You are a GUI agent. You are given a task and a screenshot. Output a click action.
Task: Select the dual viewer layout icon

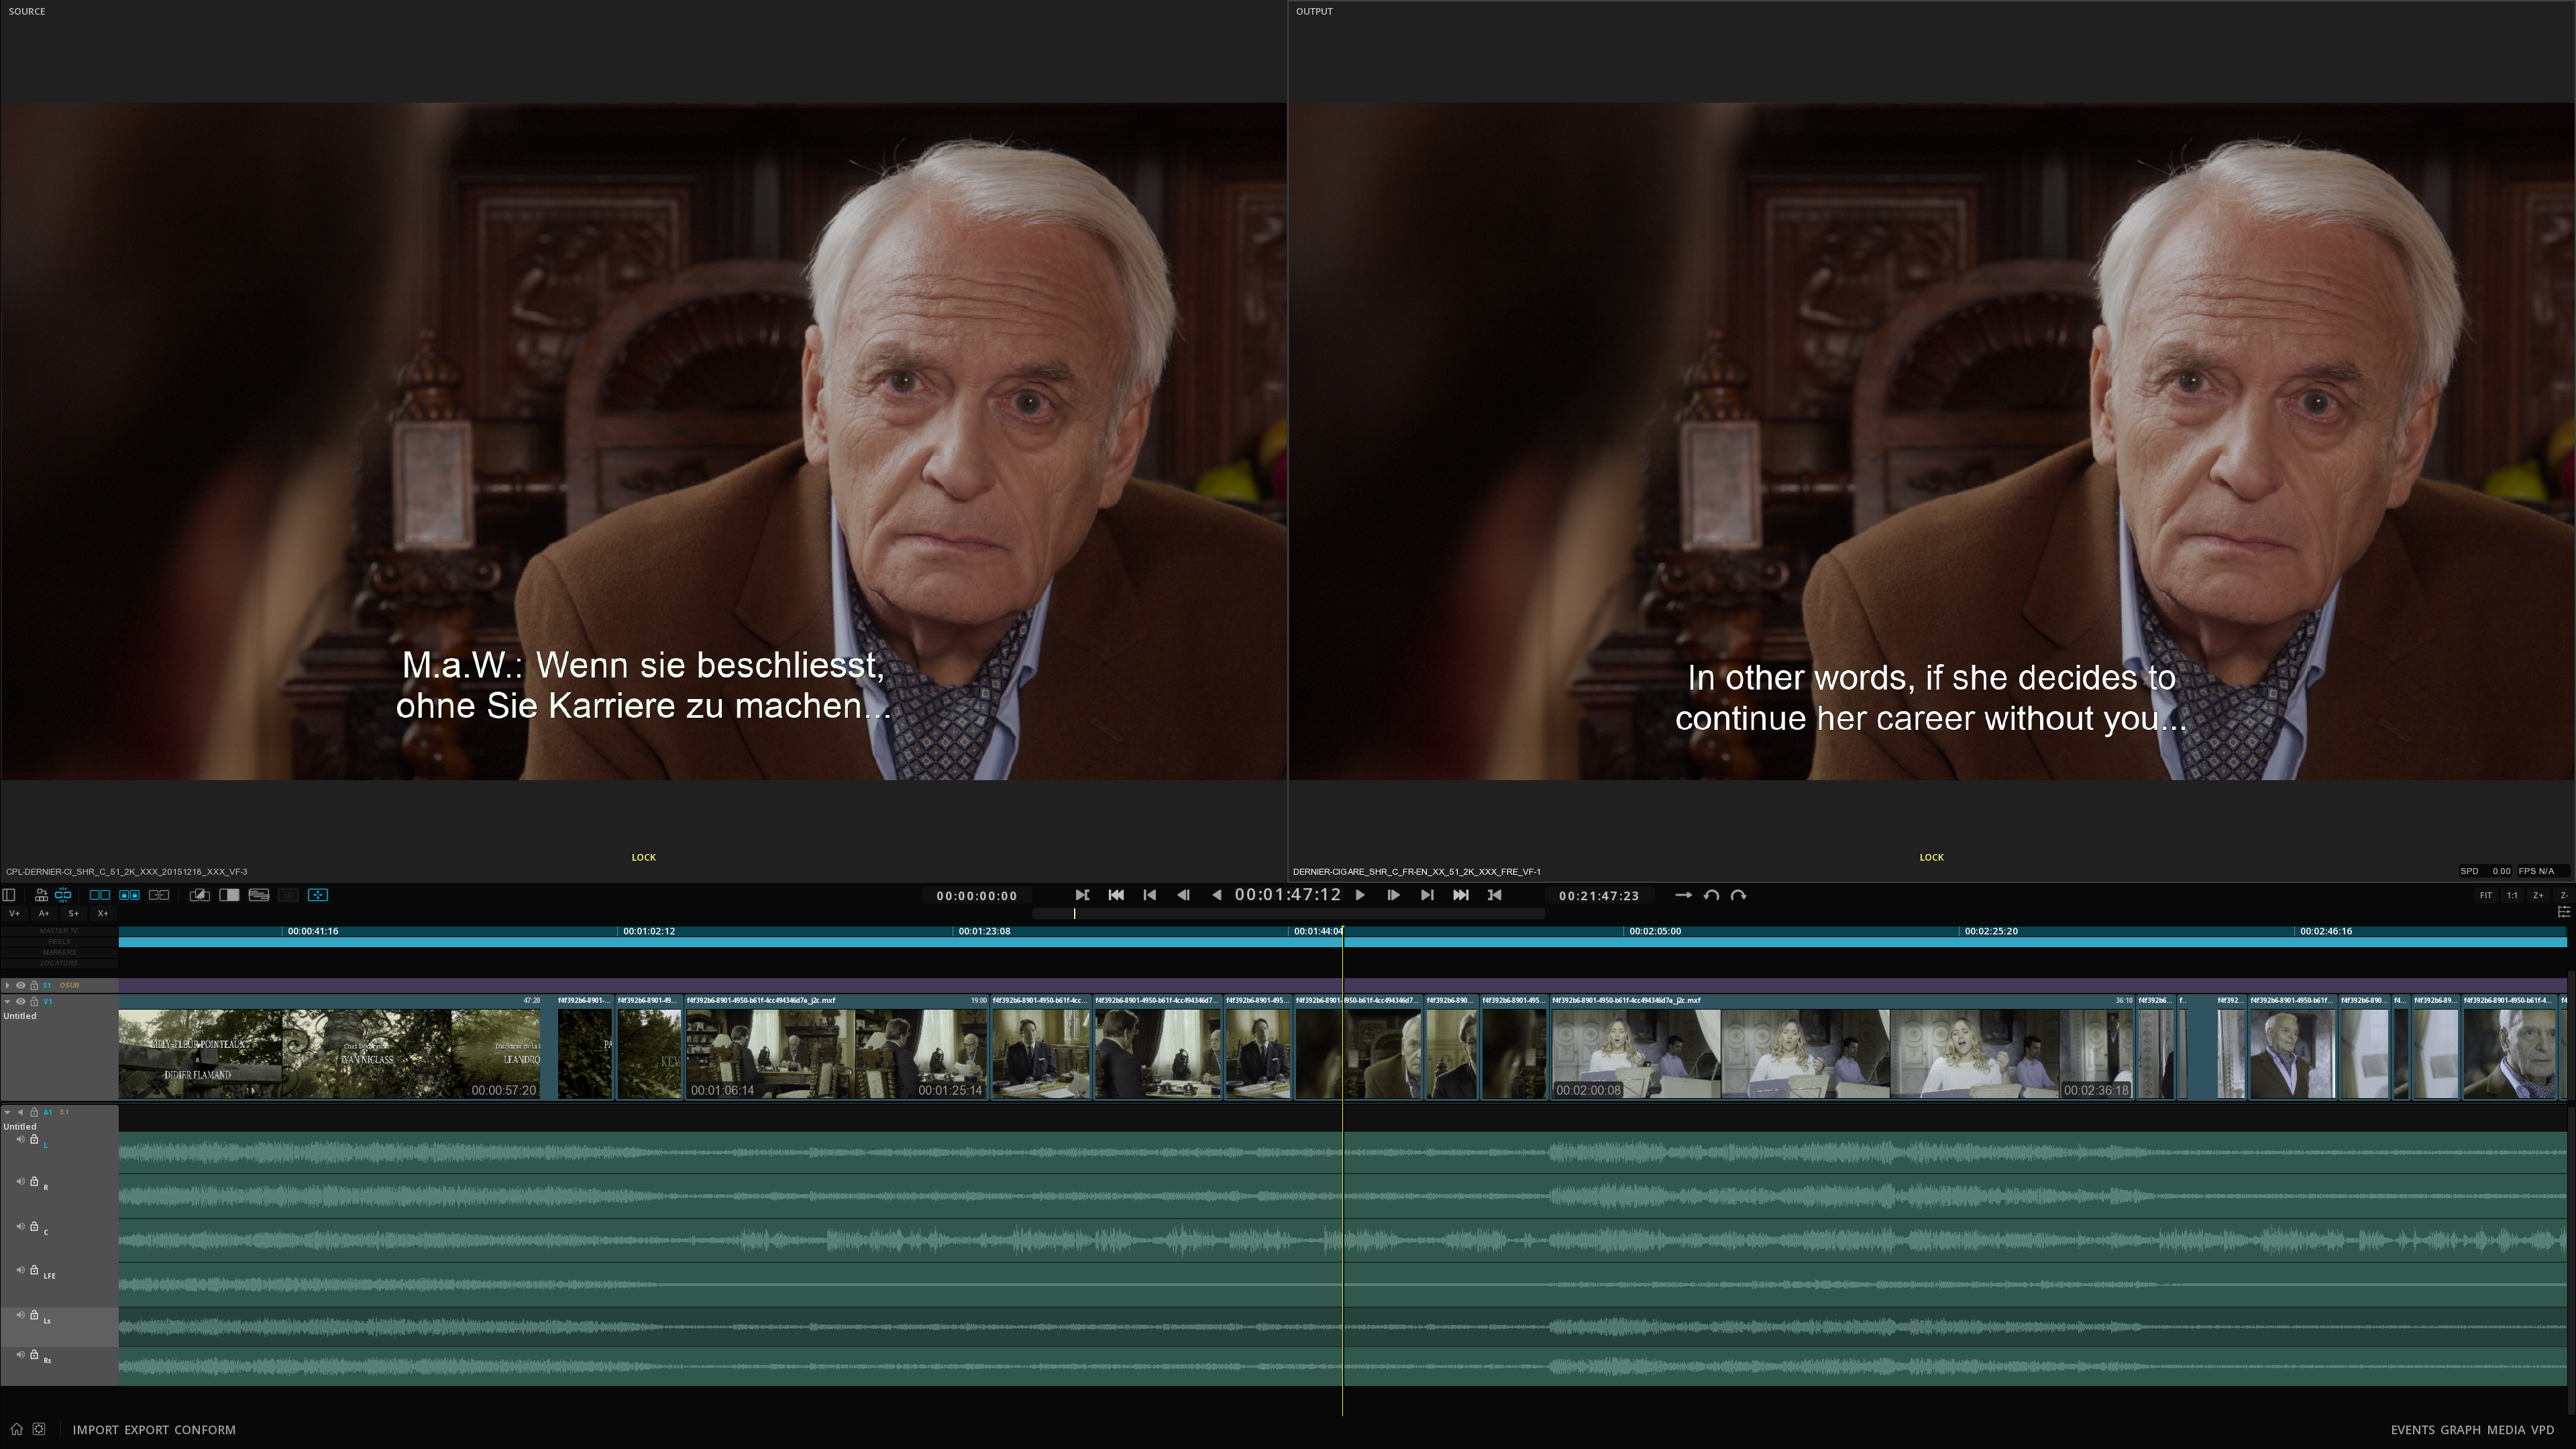coord(100,895)
